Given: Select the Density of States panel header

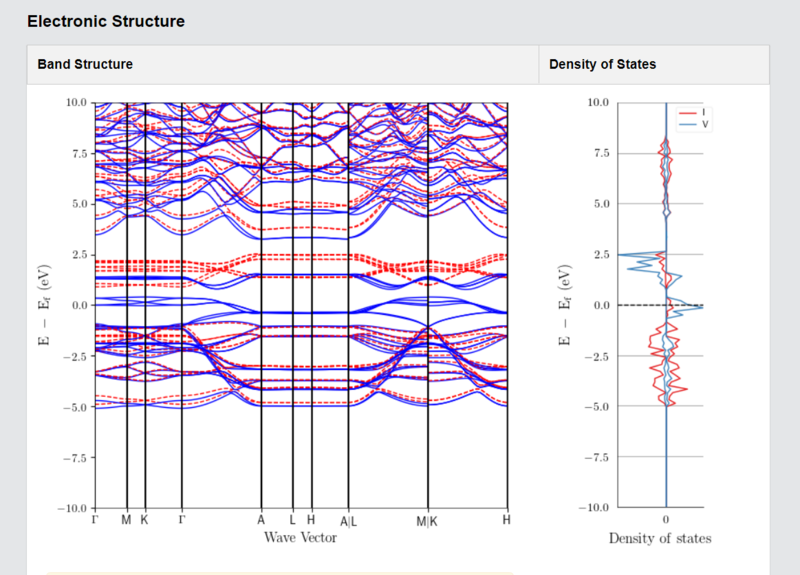Looking at the screenshot, I should pyautogui.click(x=654, y=64).
